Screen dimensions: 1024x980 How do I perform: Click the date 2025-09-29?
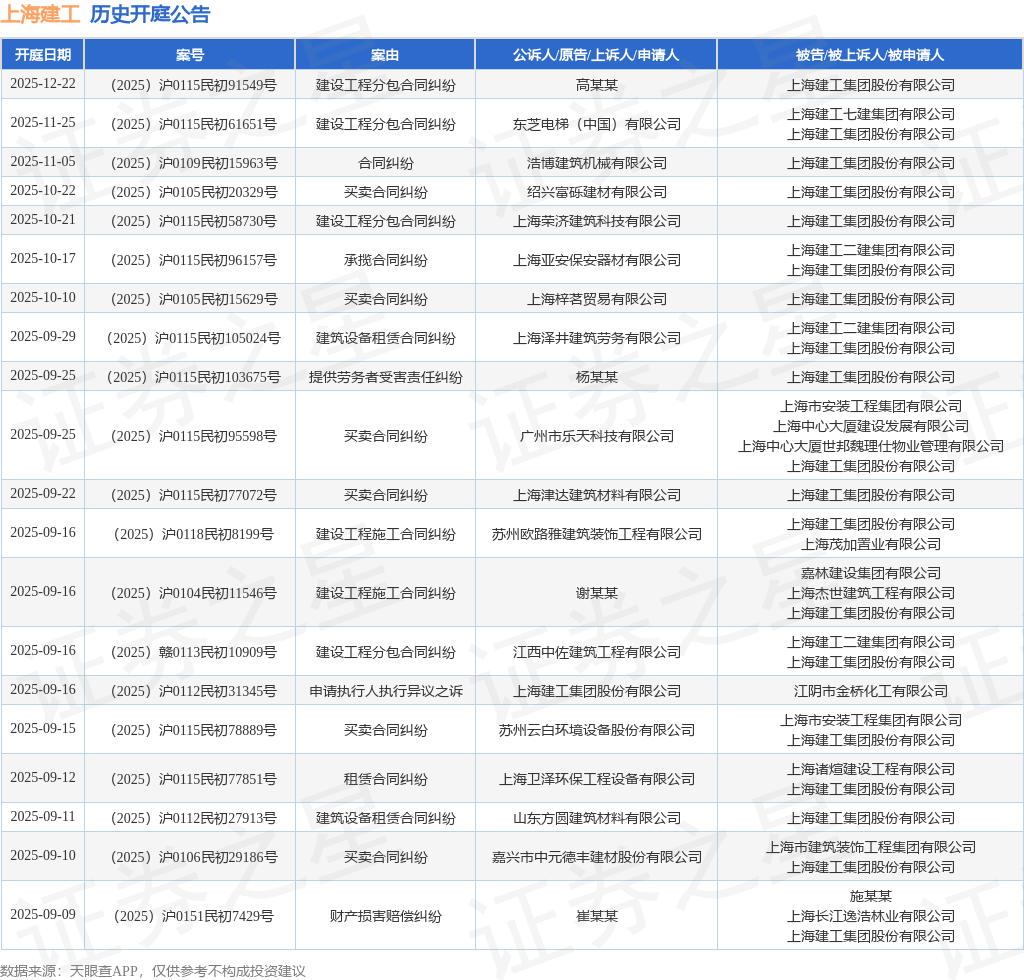pos(43,337)
